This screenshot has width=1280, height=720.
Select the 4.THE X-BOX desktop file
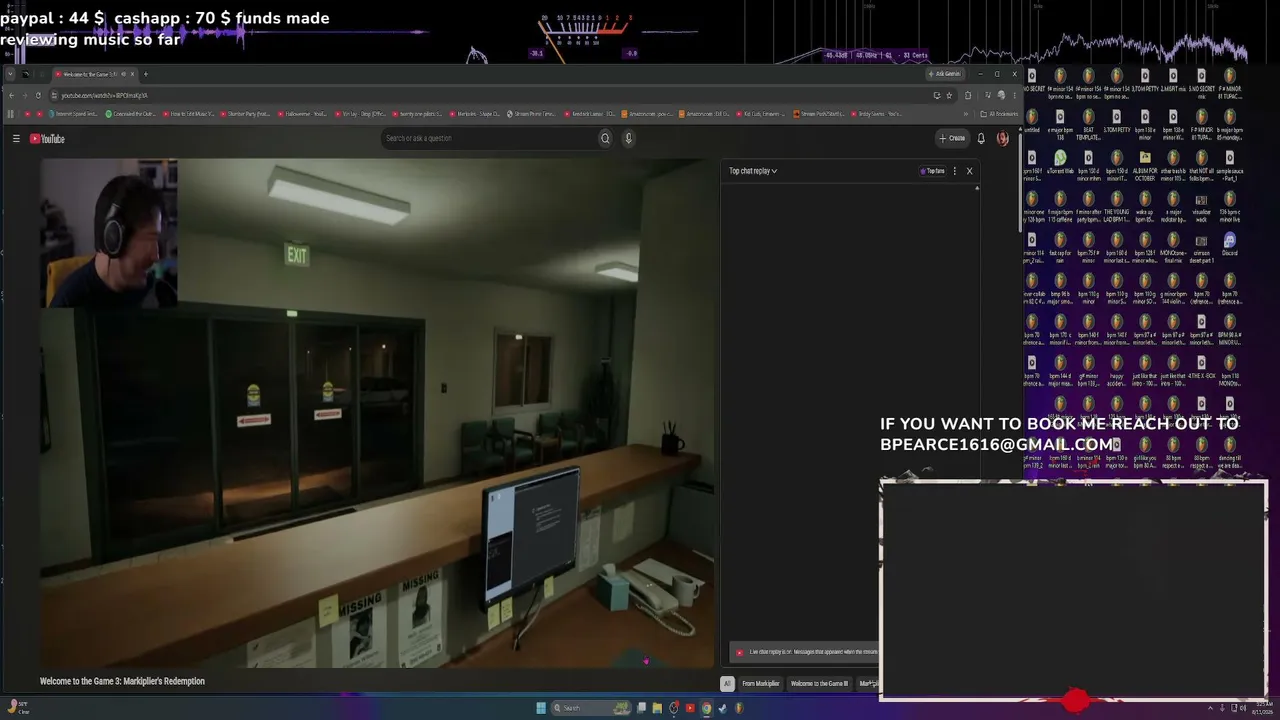click(1201, 368)
